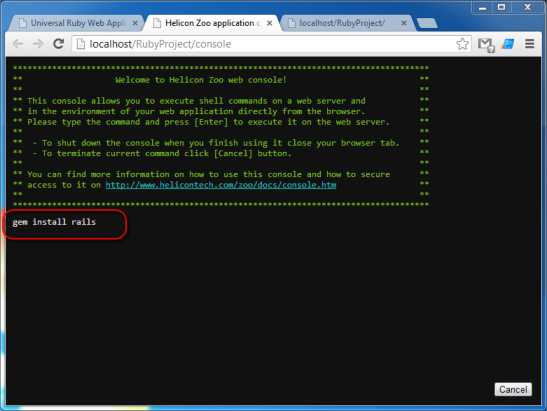Switch to localhost/RubyProject/ tab
547x411 pixels.
[347, 23]
